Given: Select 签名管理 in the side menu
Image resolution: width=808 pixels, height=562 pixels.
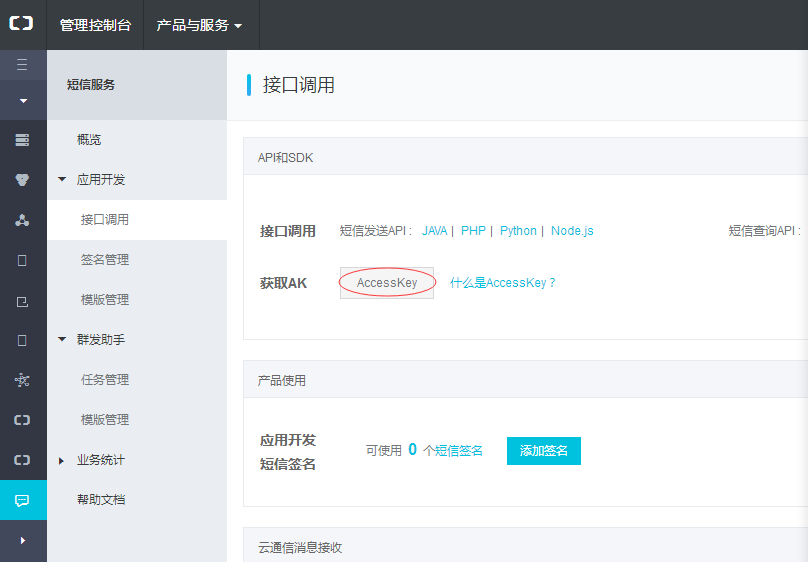Looking at the screenshot, I should pos(105,260).
